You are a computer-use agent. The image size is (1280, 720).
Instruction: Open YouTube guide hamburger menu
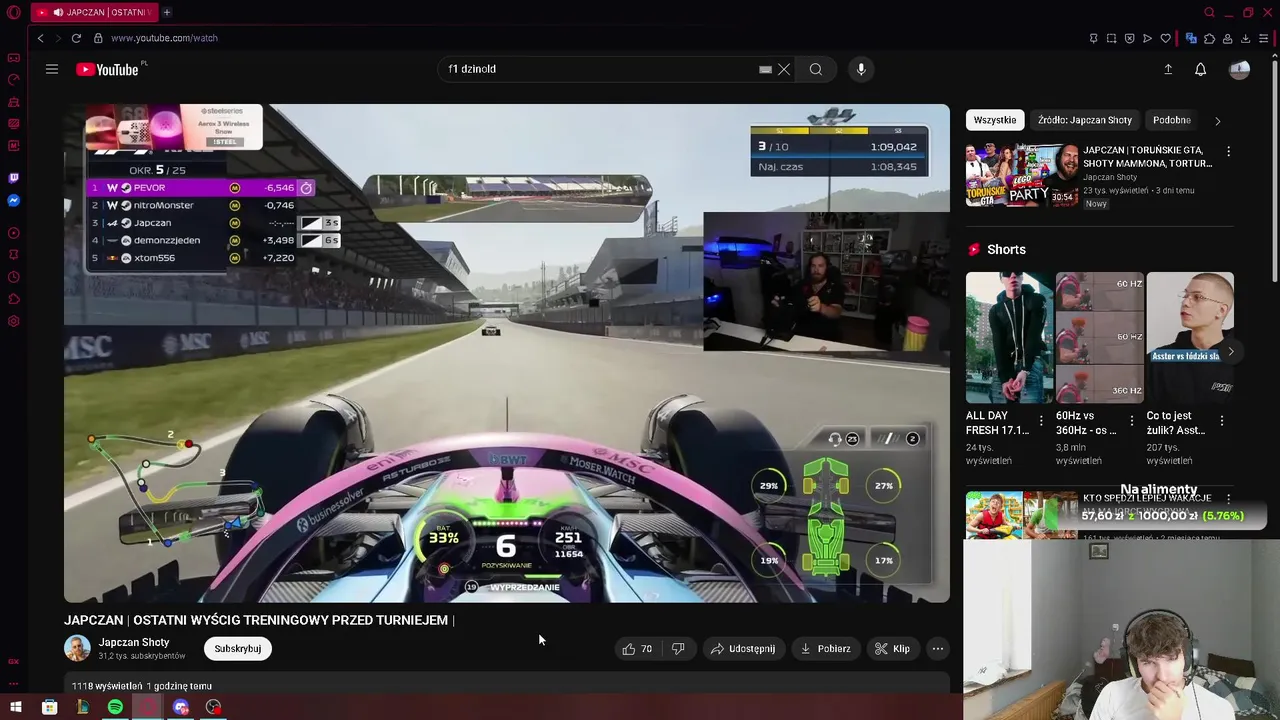tap(52, 69)
